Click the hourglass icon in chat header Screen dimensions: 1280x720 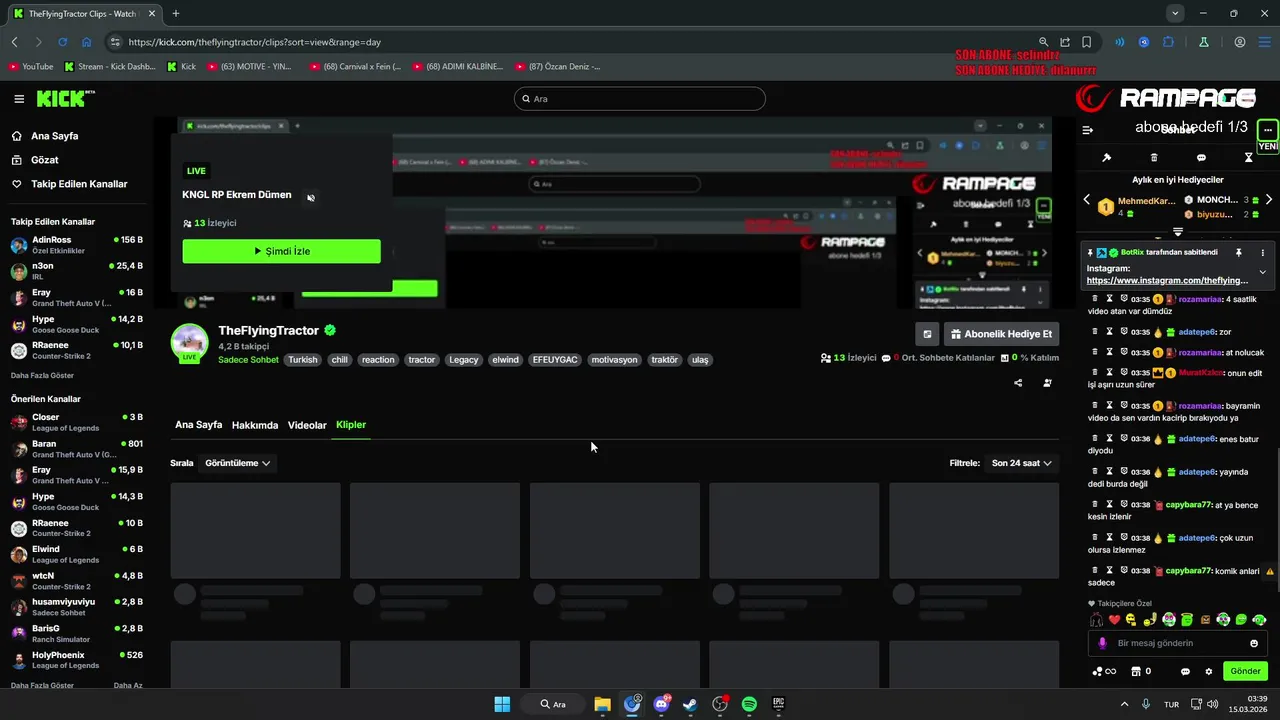1248,158
